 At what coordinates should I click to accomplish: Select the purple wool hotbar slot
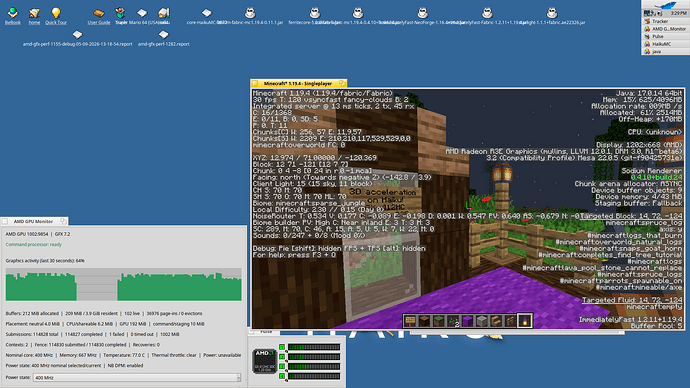click(467, 321)
